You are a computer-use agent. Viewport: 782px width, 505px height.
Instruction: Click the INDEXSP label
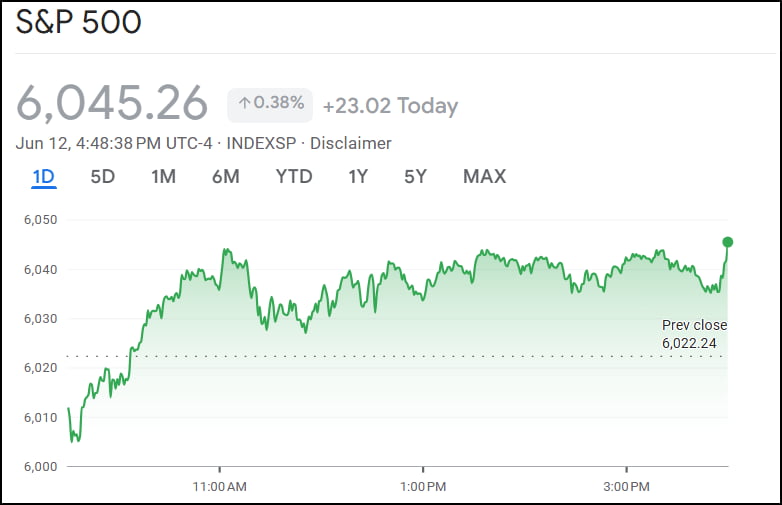(x=261, y=144)
